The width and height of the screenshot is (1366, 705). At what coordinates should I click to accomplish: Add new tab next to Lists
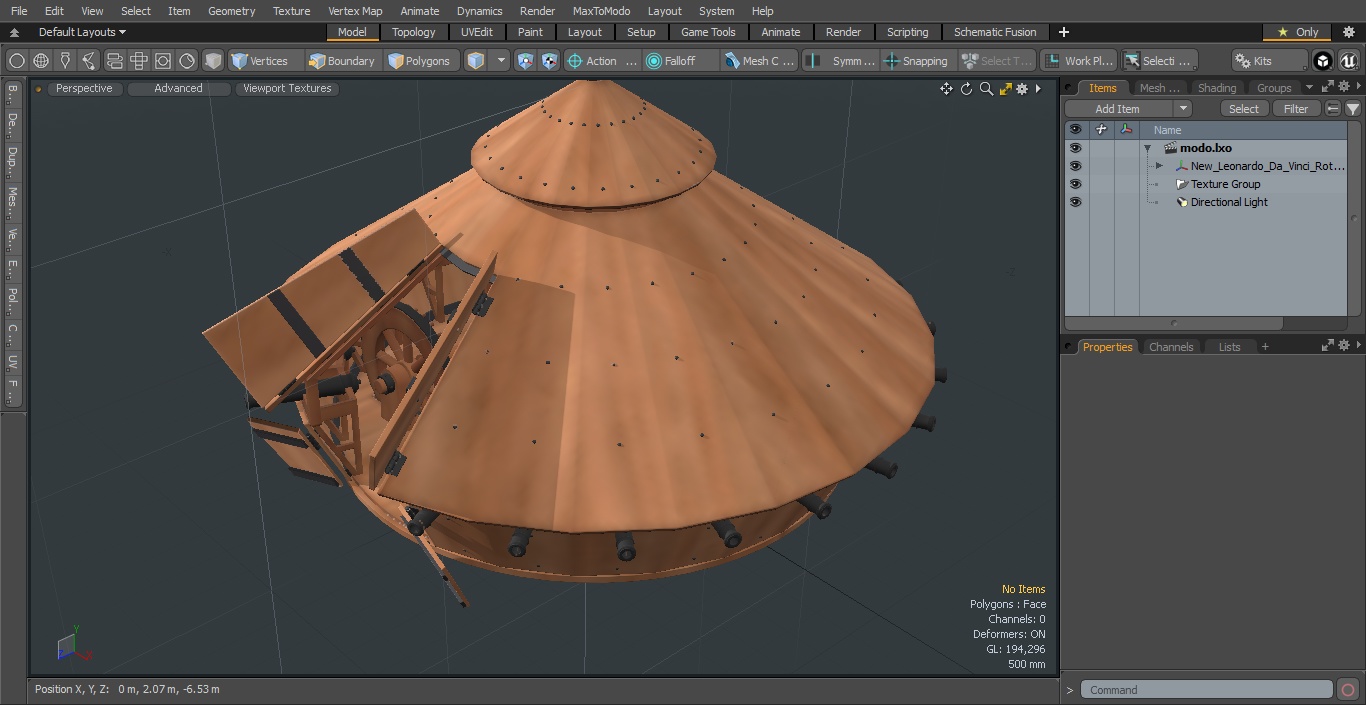point(1265,347)
